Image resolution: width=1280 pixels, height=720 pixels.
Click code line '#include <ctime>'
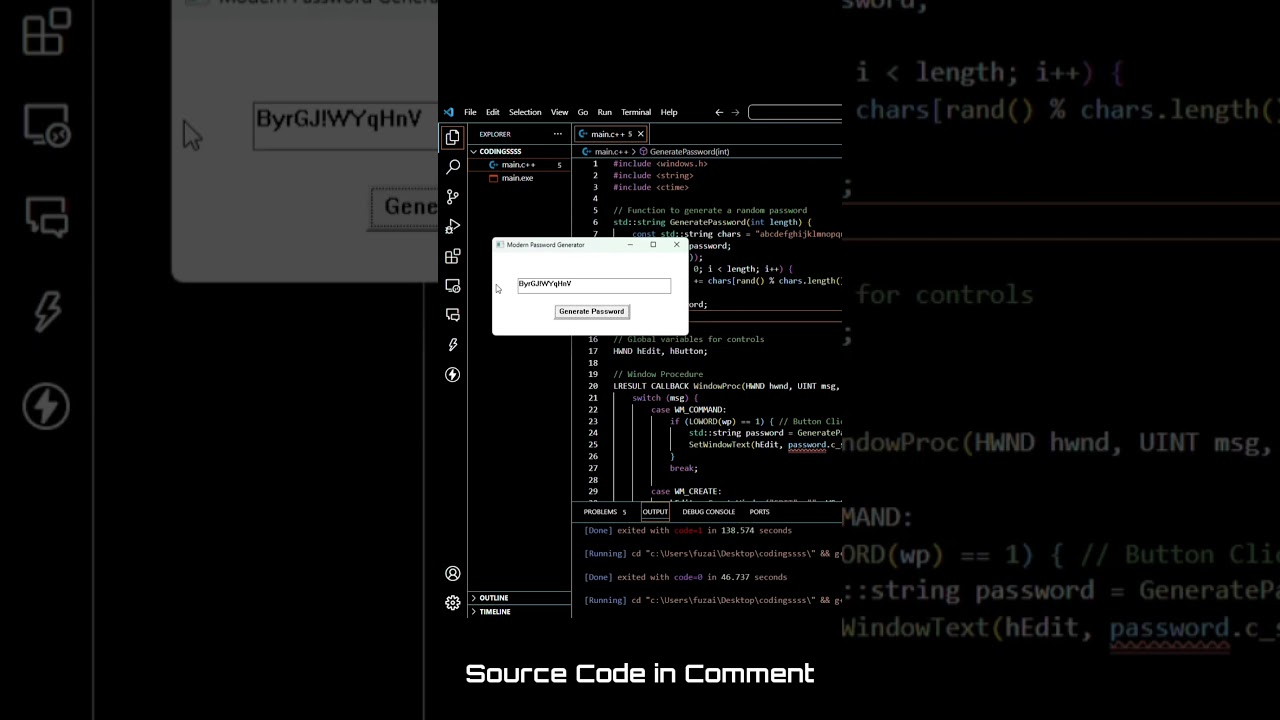point(651,187)
